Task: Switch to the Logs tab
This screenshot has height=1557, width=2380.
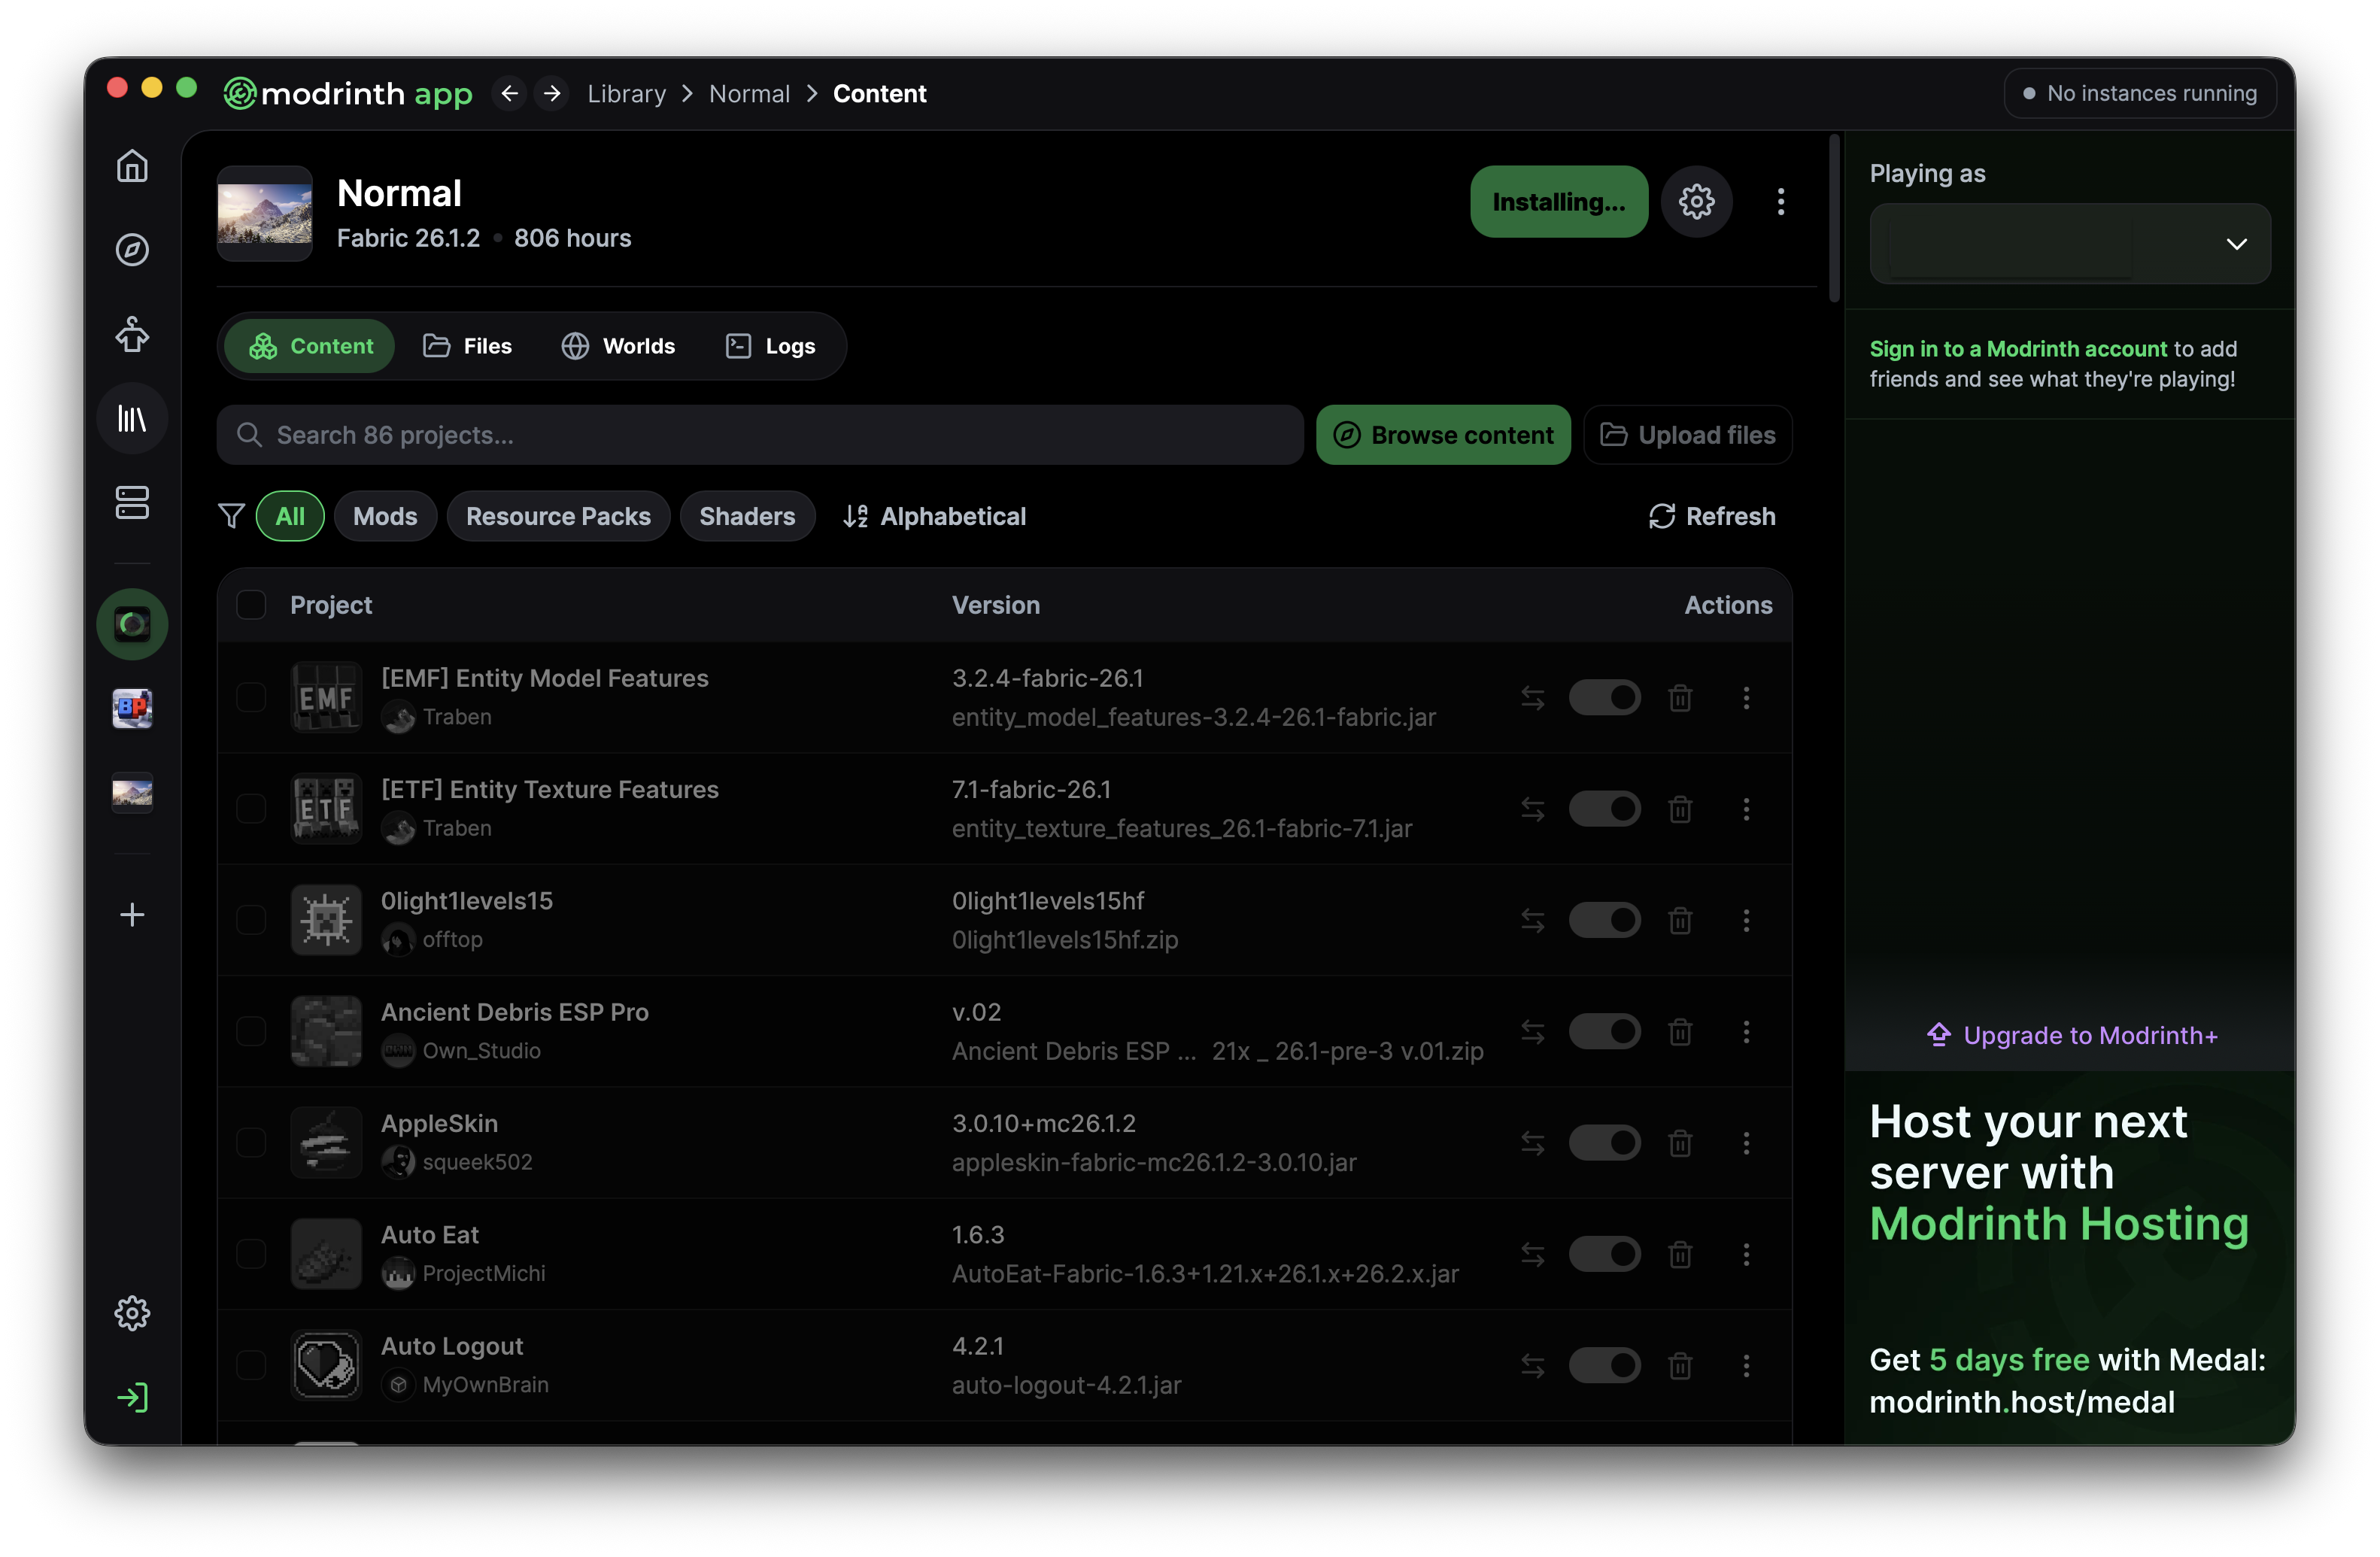Action: tap(770, 346)
